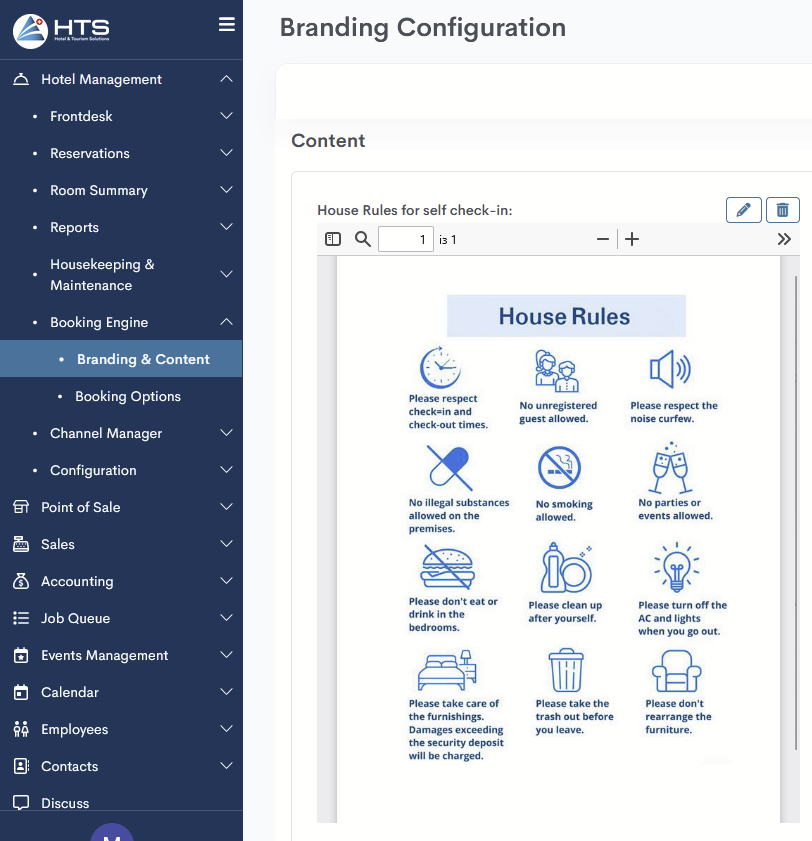Click the PDF page number field
This screenshot has height=841, width=812.
point(405,239)
